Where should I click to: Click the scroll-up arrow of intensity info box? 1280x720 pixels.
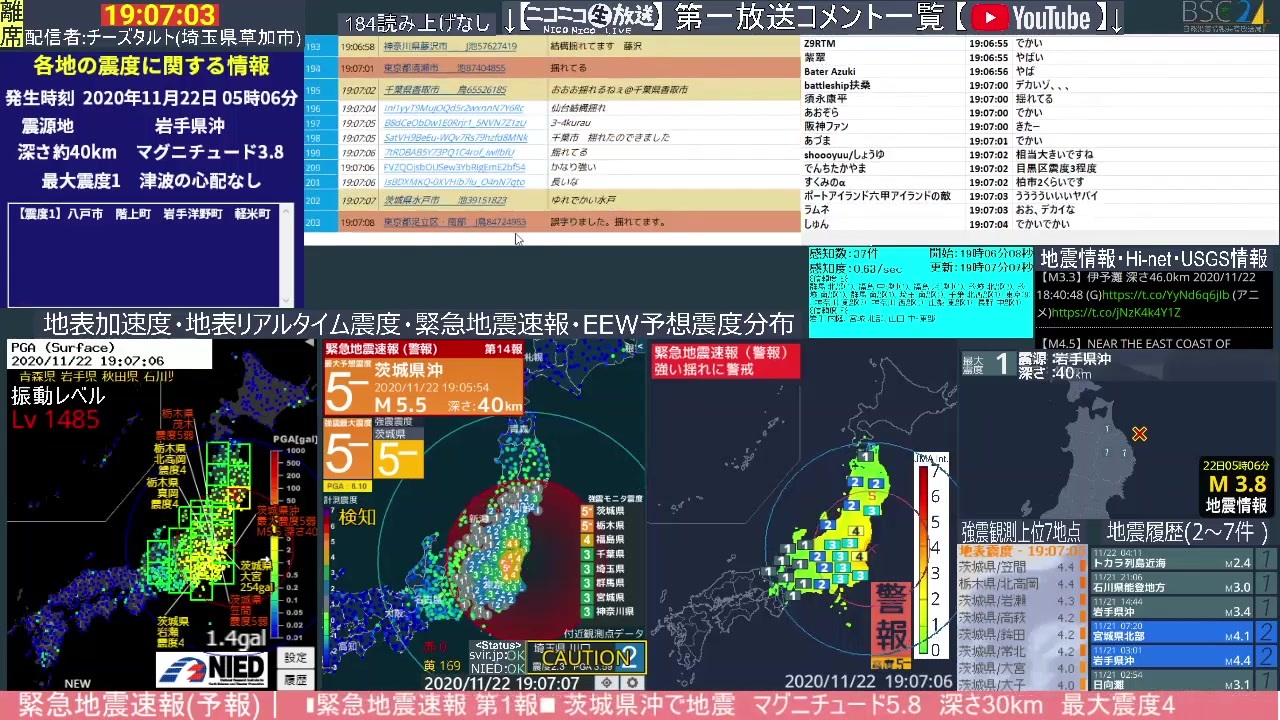(287, 212)
